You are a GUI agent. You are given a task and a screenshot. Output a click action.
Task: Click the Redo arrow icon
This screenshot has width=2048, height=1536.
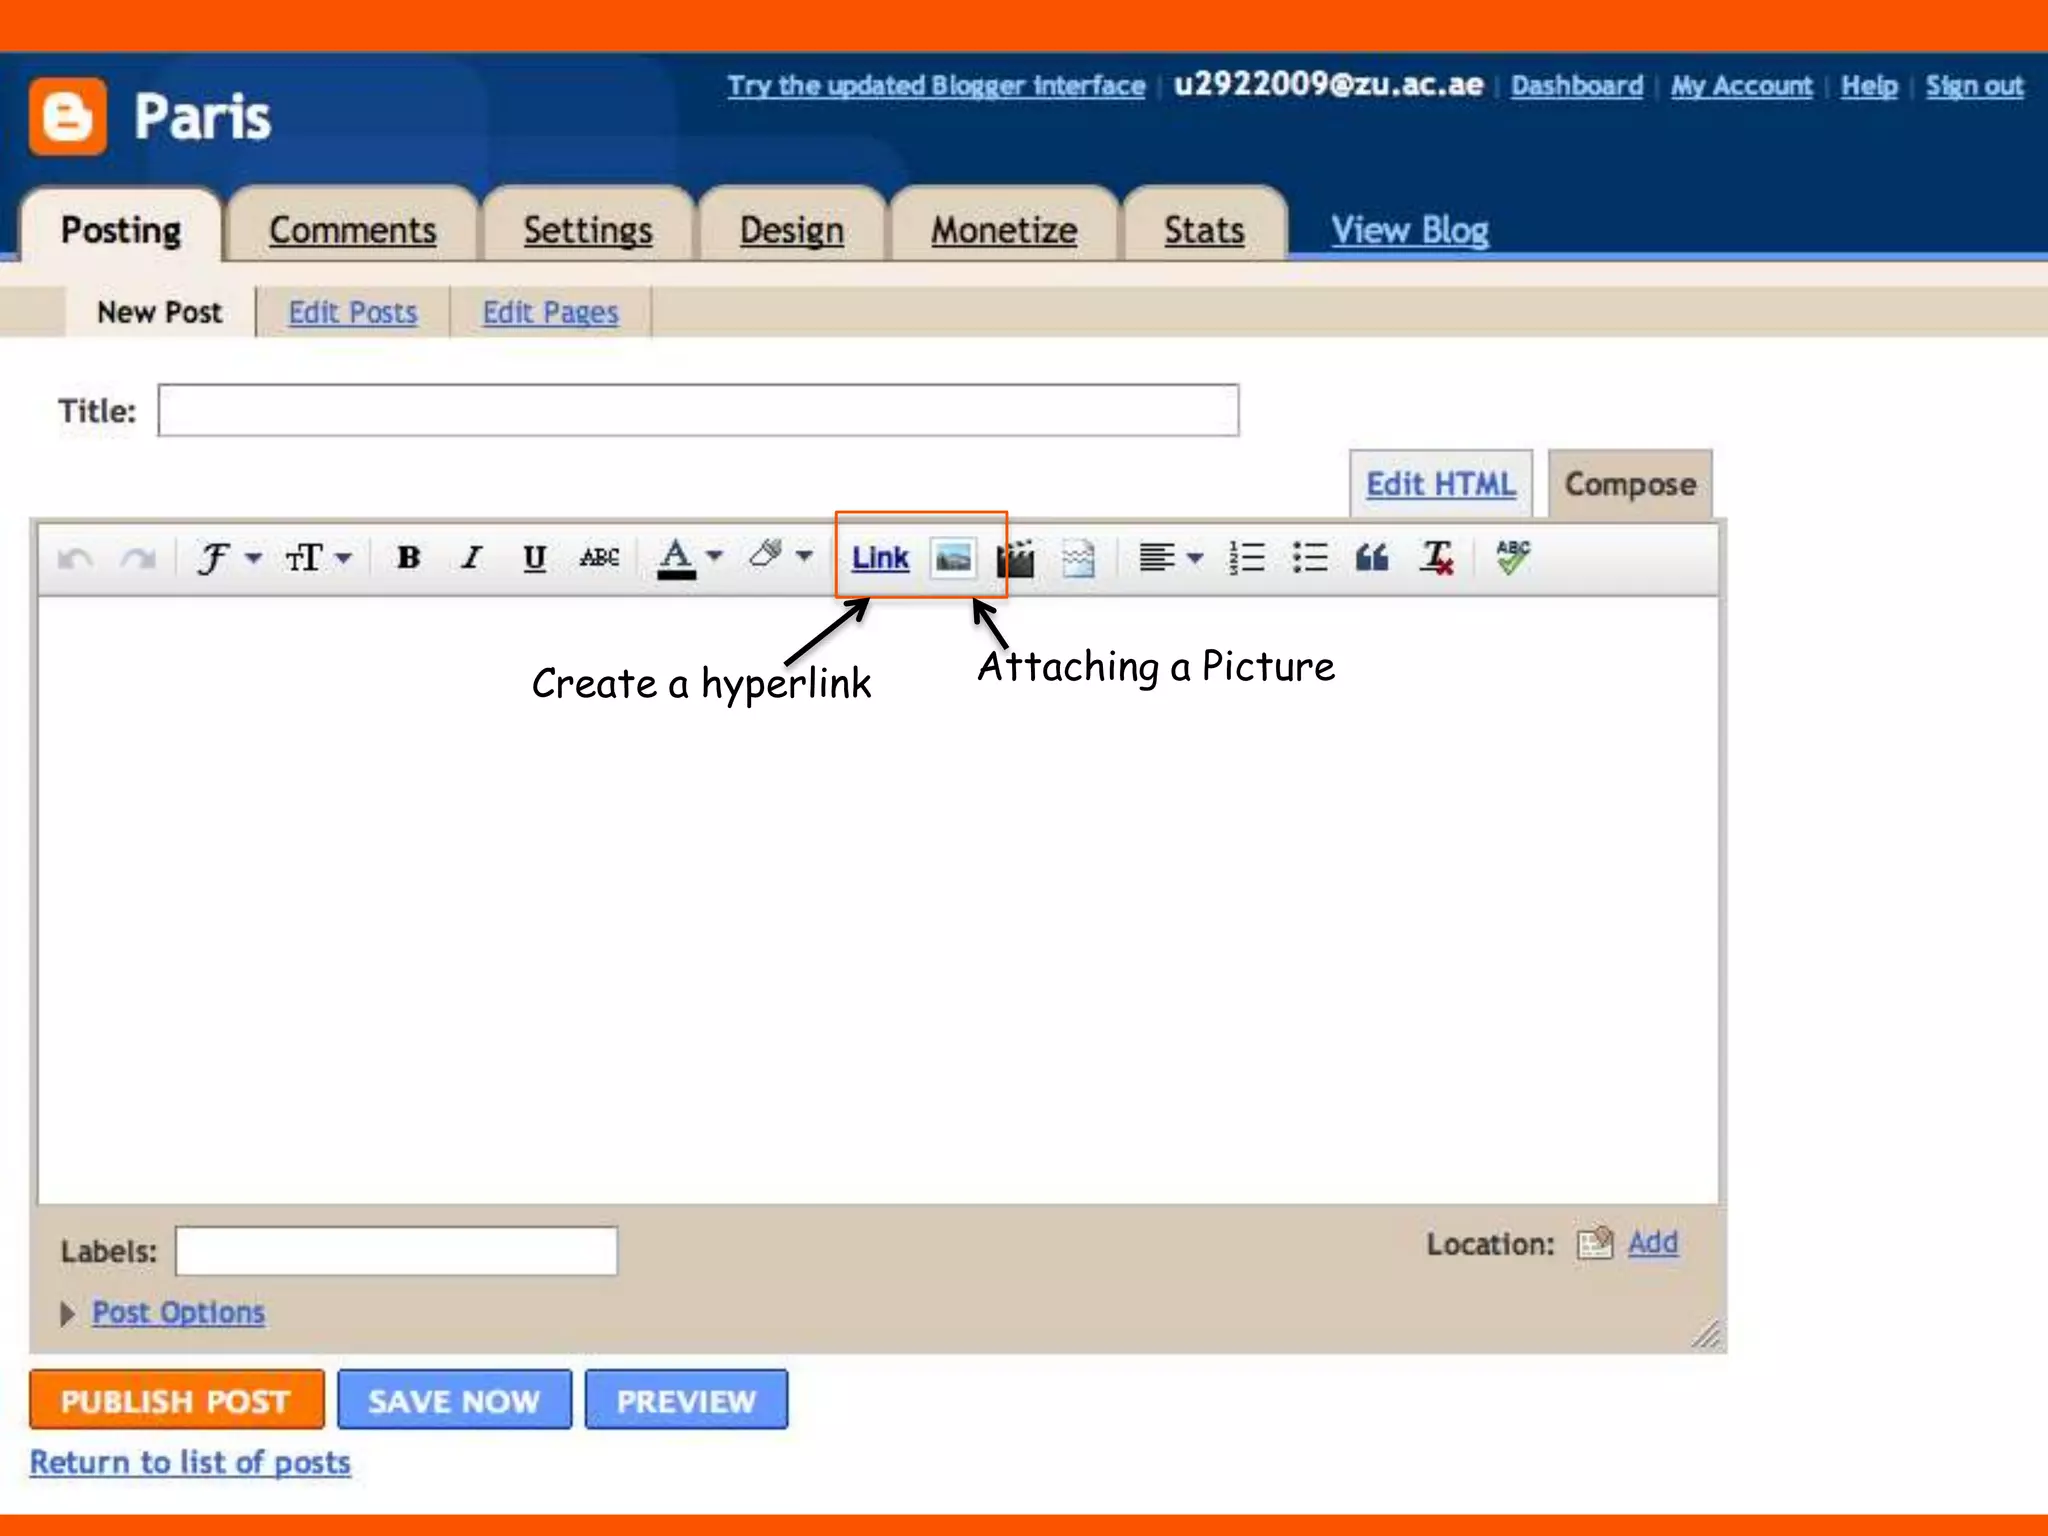pos(138,558)
